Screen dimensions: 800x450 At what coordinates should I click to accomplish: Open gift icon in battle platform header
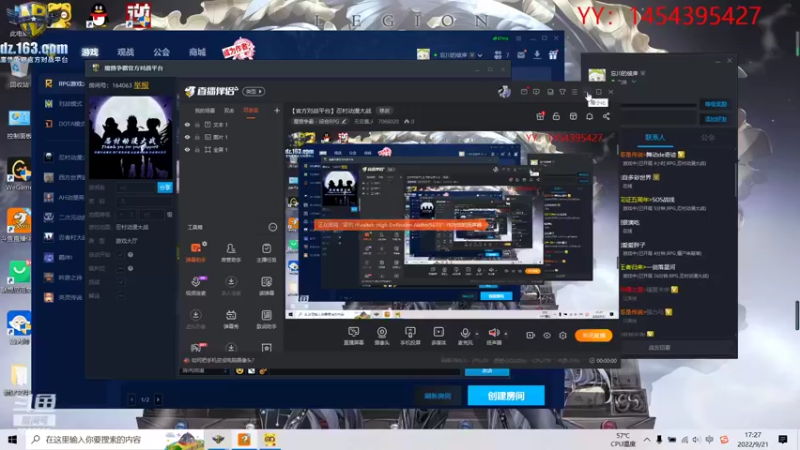coord(553,55)
